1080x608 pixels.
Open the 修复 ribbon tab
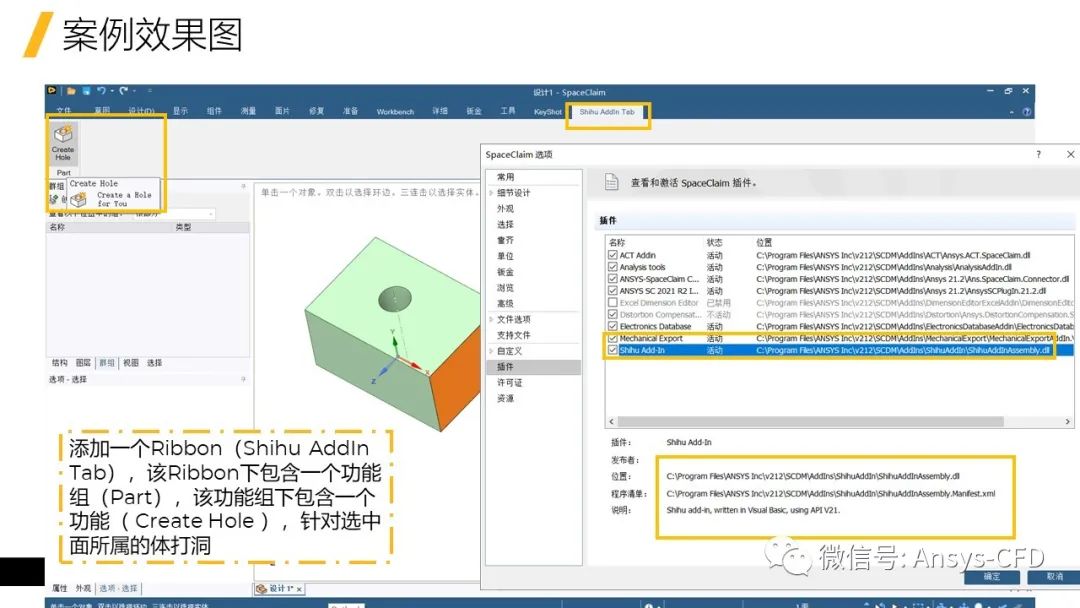point(316,111)
